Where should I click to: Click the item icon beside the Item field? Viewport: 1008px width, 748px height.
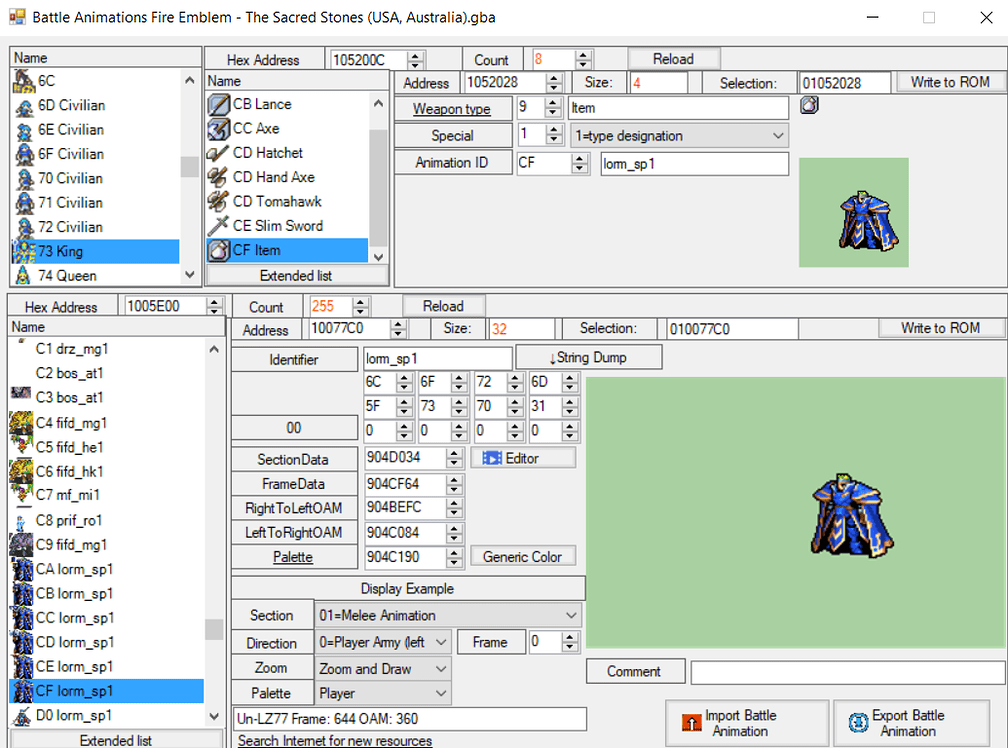click(x=808, y=104)
